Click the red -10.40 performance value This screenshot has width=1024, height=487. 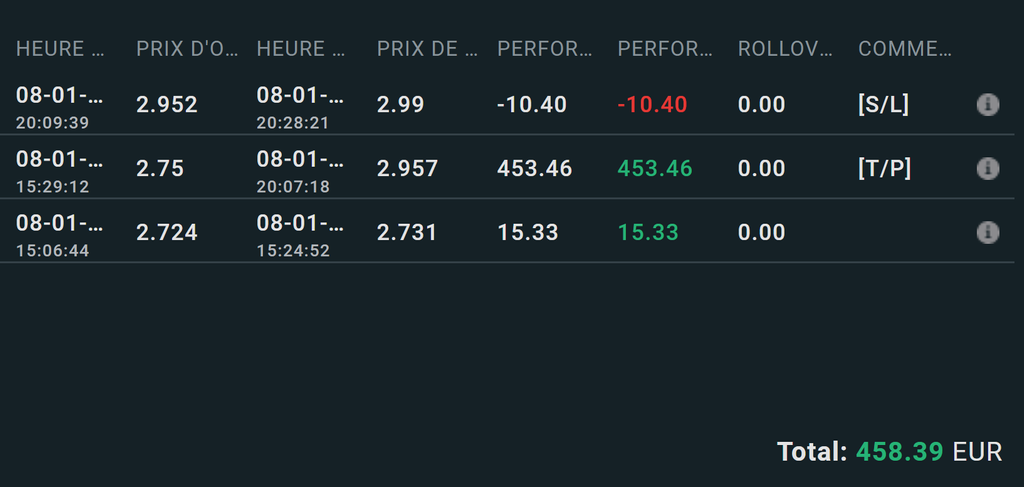tap(652, 104)
